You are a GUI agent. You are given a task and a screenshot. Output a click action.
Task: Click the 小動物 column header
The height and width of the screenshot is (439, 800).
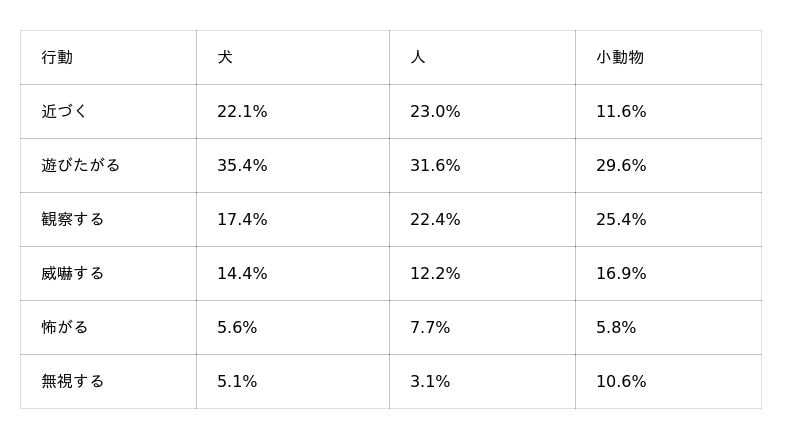click(x=620, y=58)
